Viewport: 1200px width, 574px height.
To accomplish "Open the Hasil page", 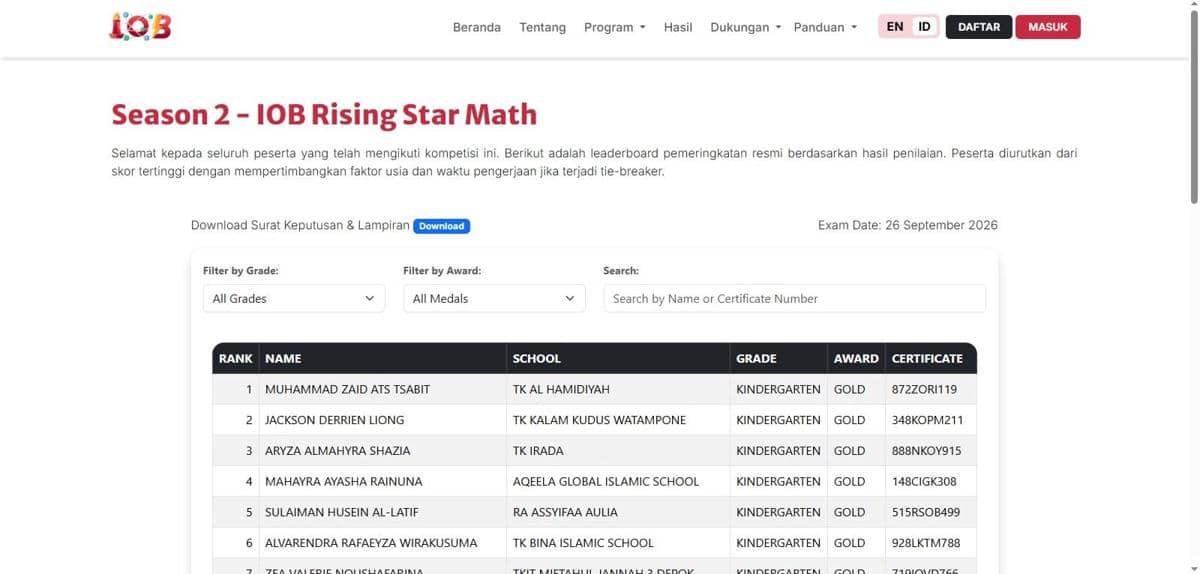I will click(678, 27).
